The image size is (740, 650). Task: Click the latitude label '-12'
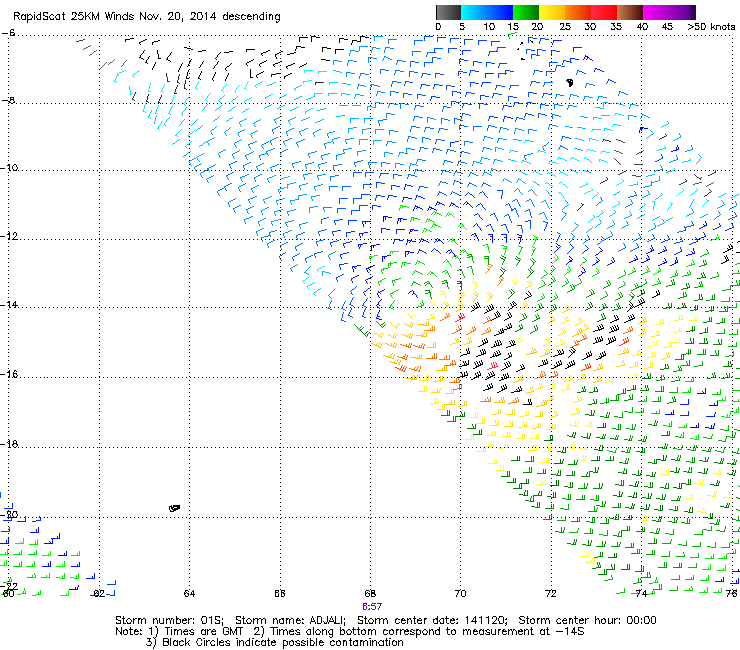coord(10,236)
